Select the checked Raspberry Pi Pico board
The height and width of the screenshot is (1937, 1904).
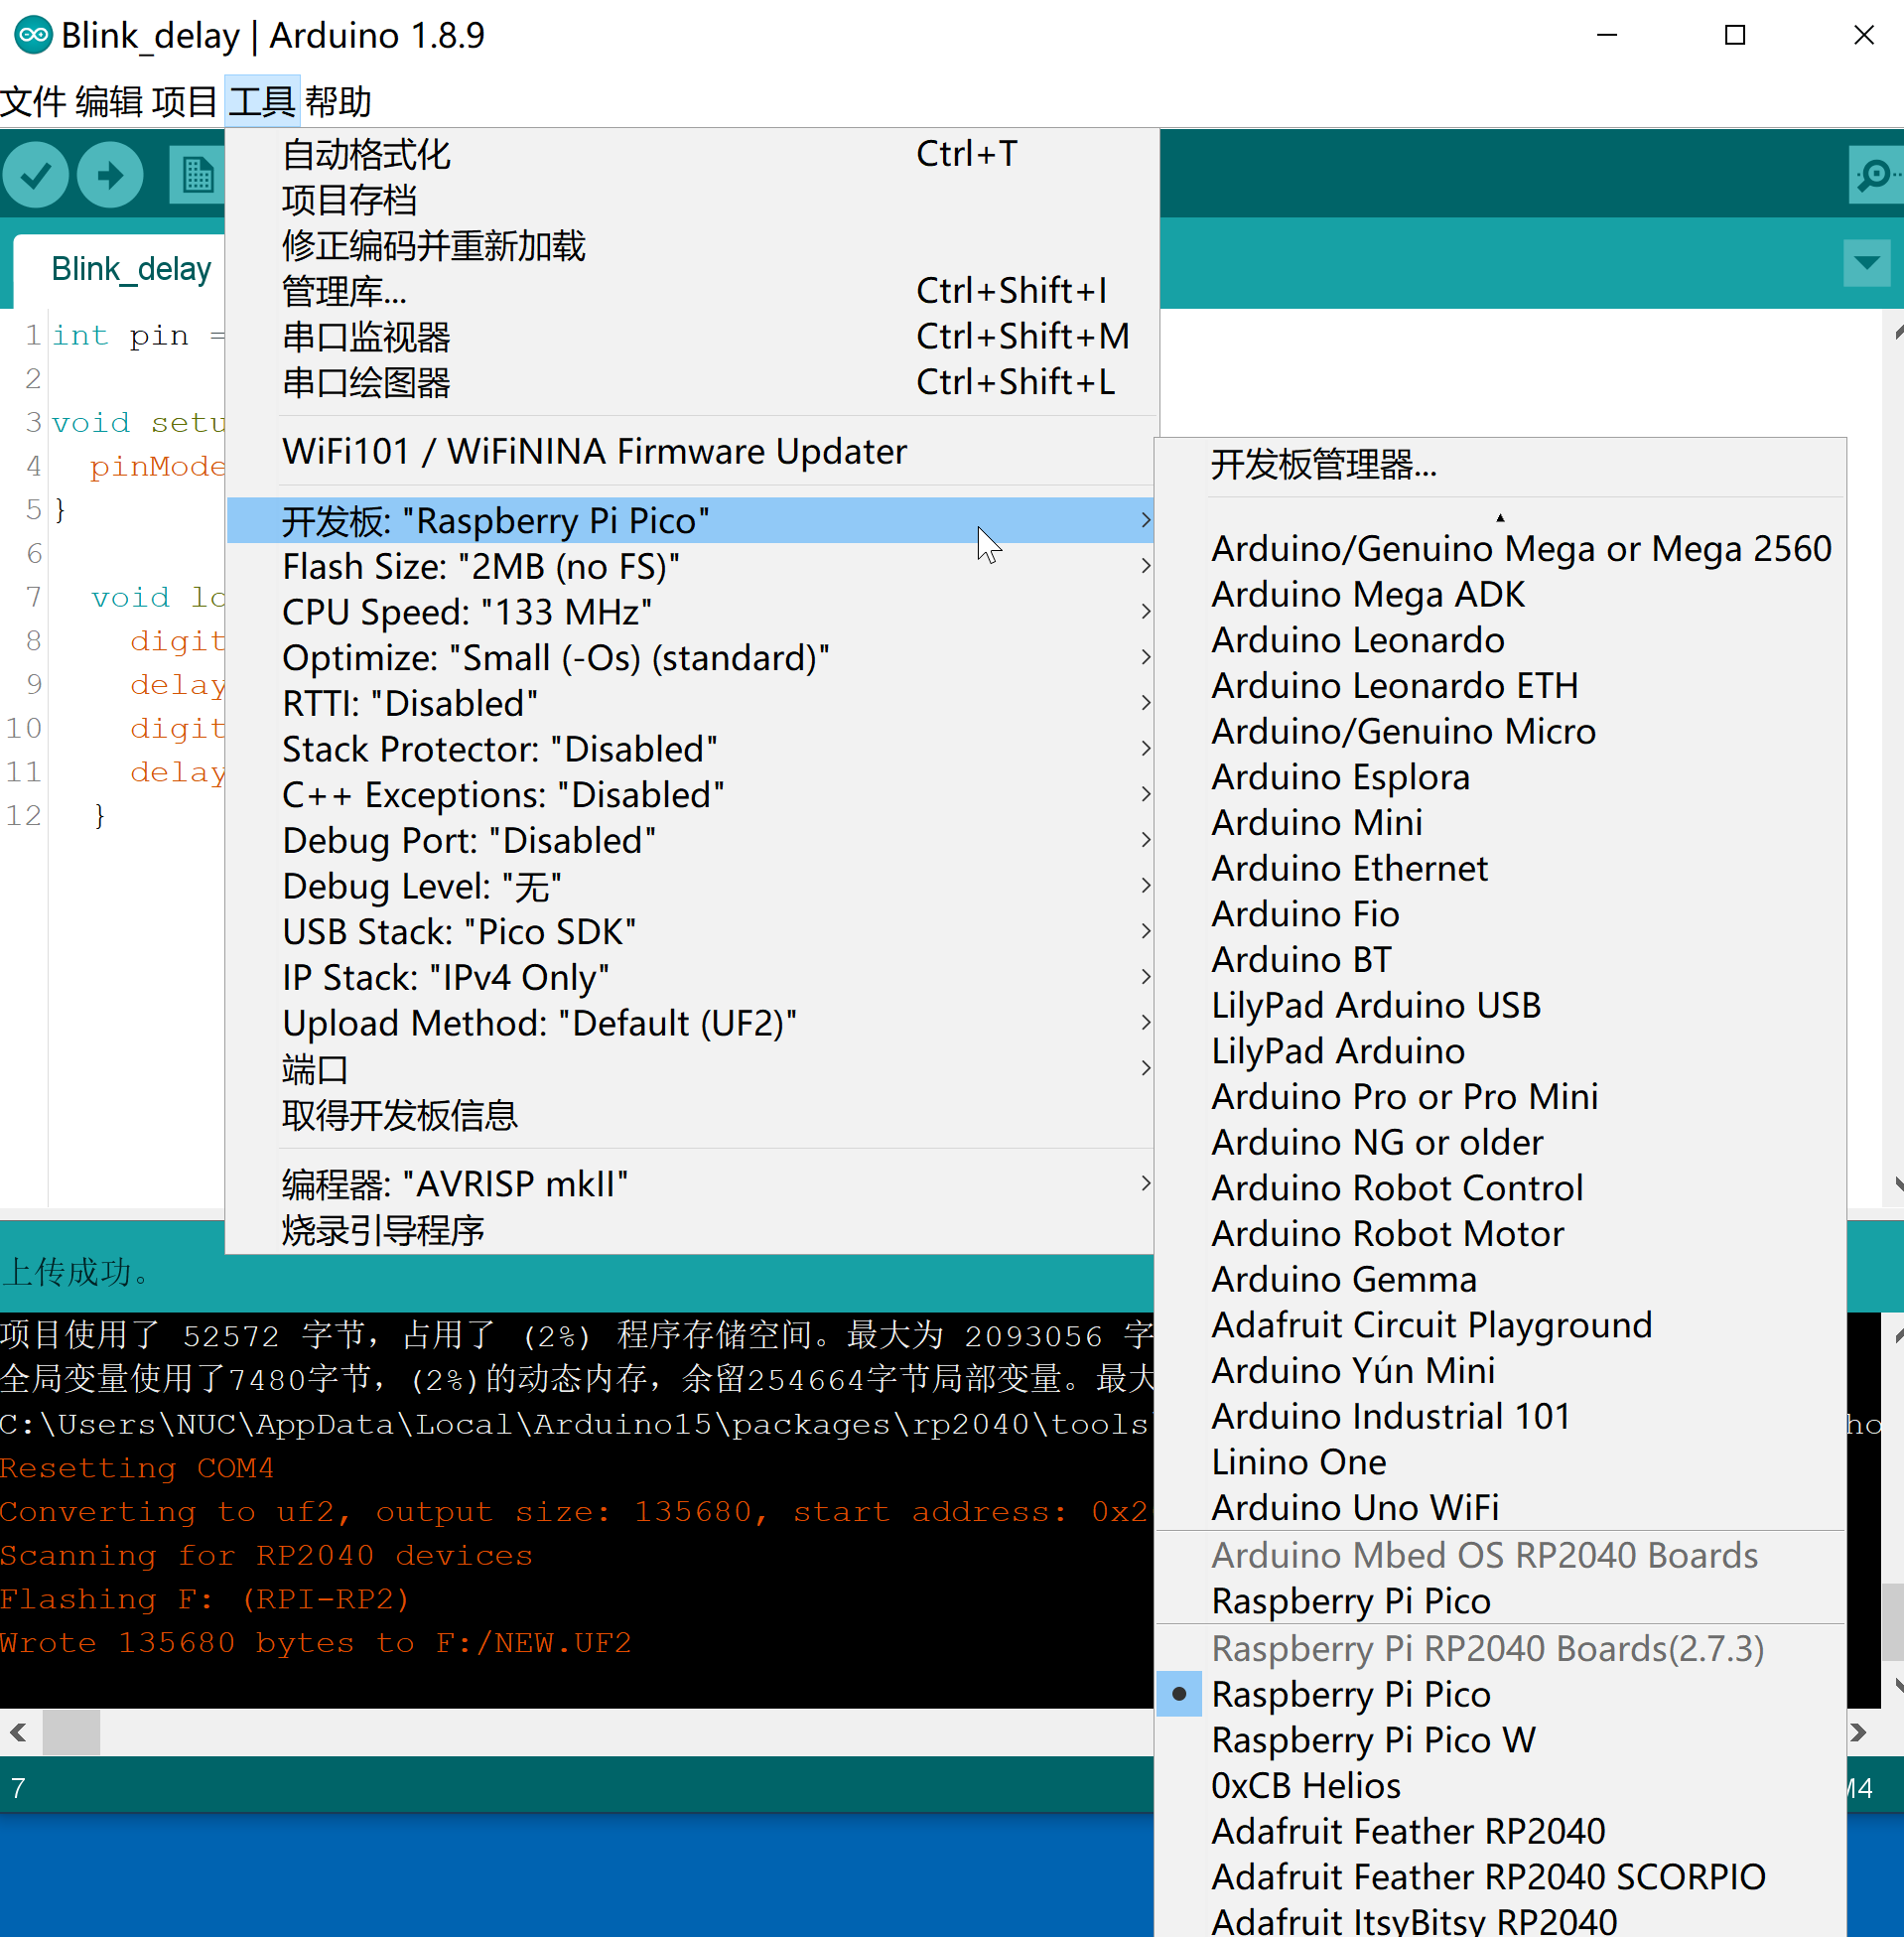point(1350,1694)
